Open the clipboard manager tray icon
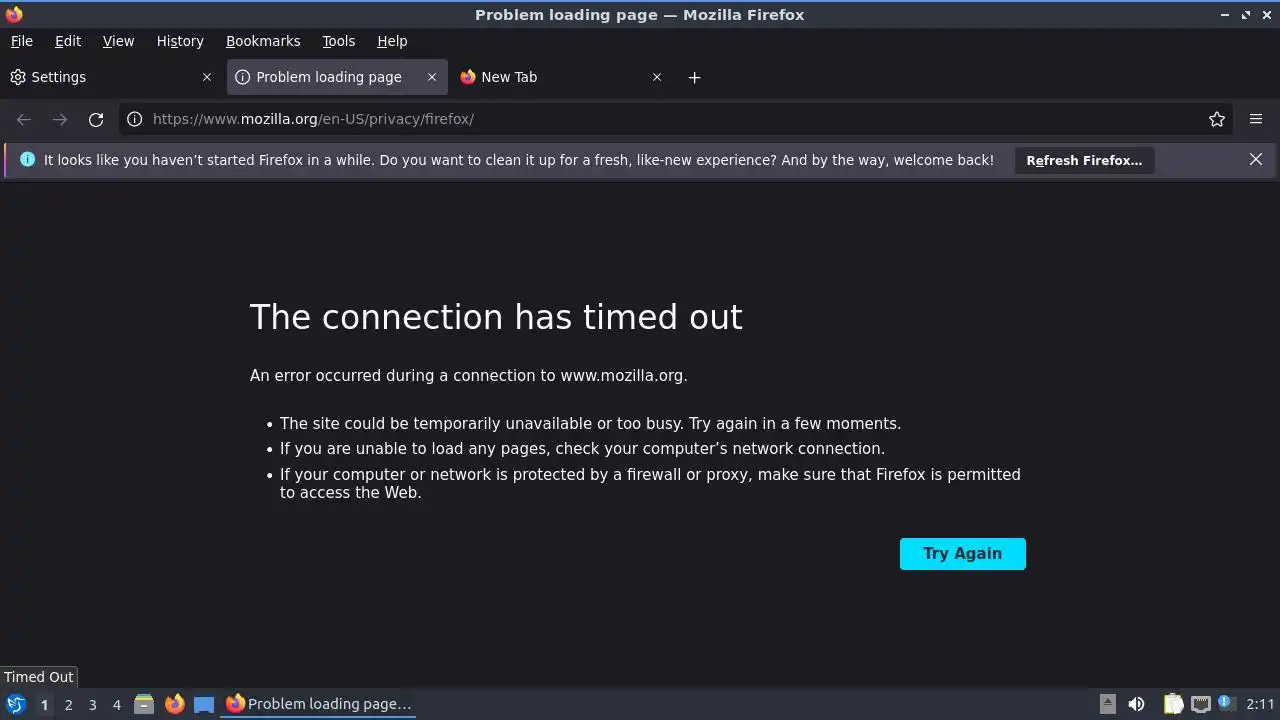The image size is (1280, 720). pyautogui.click(x=1174, y=704)
